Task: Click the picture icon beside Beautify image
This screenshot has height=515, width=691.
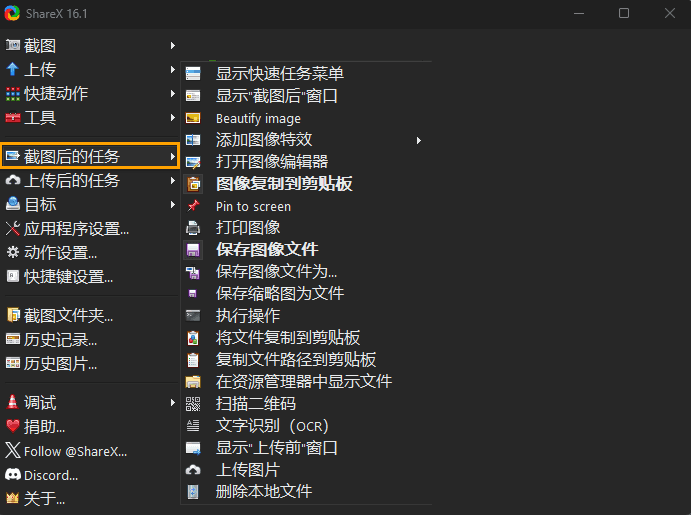Action: 193,118
